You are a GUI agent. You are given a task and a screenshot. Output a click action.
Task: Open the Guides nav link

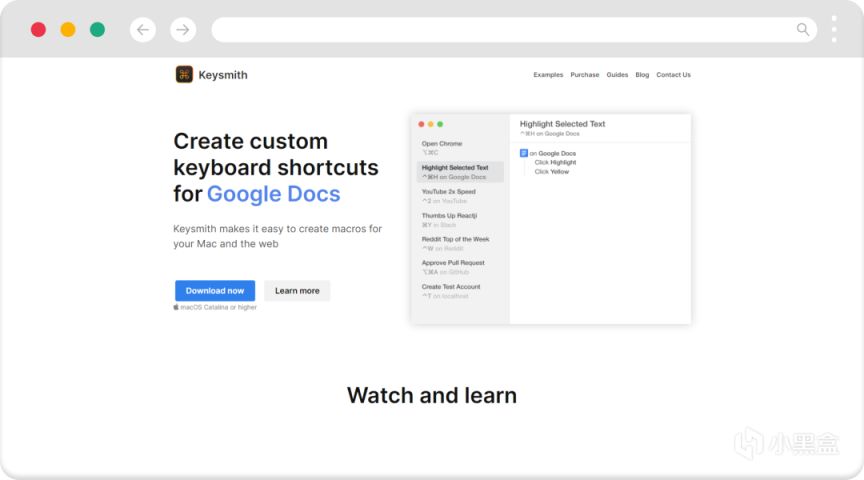point(617,75)
